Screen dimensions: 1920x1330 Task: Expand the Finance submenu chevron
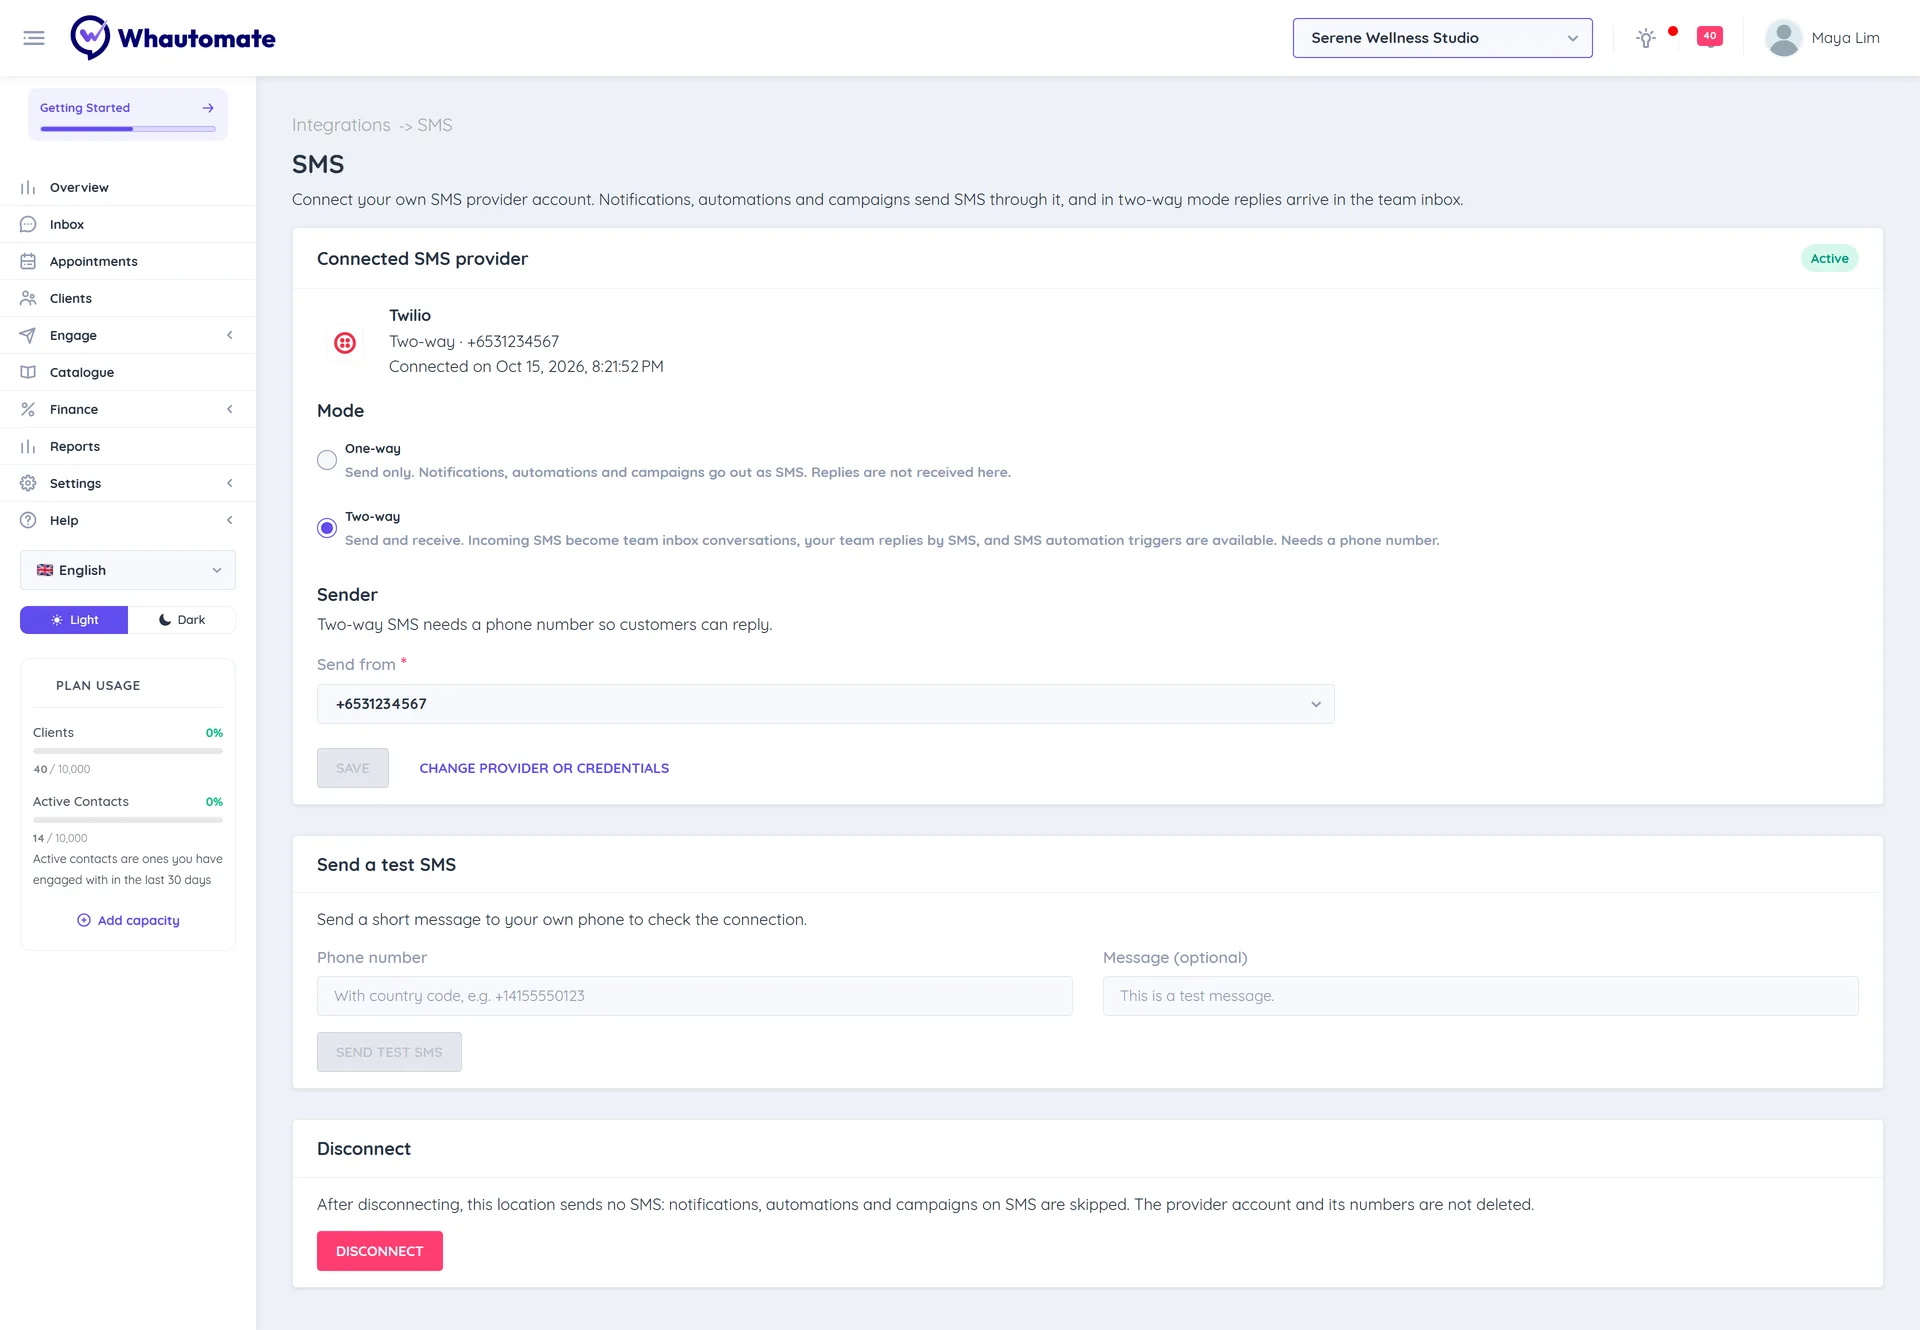coord(230,410)
